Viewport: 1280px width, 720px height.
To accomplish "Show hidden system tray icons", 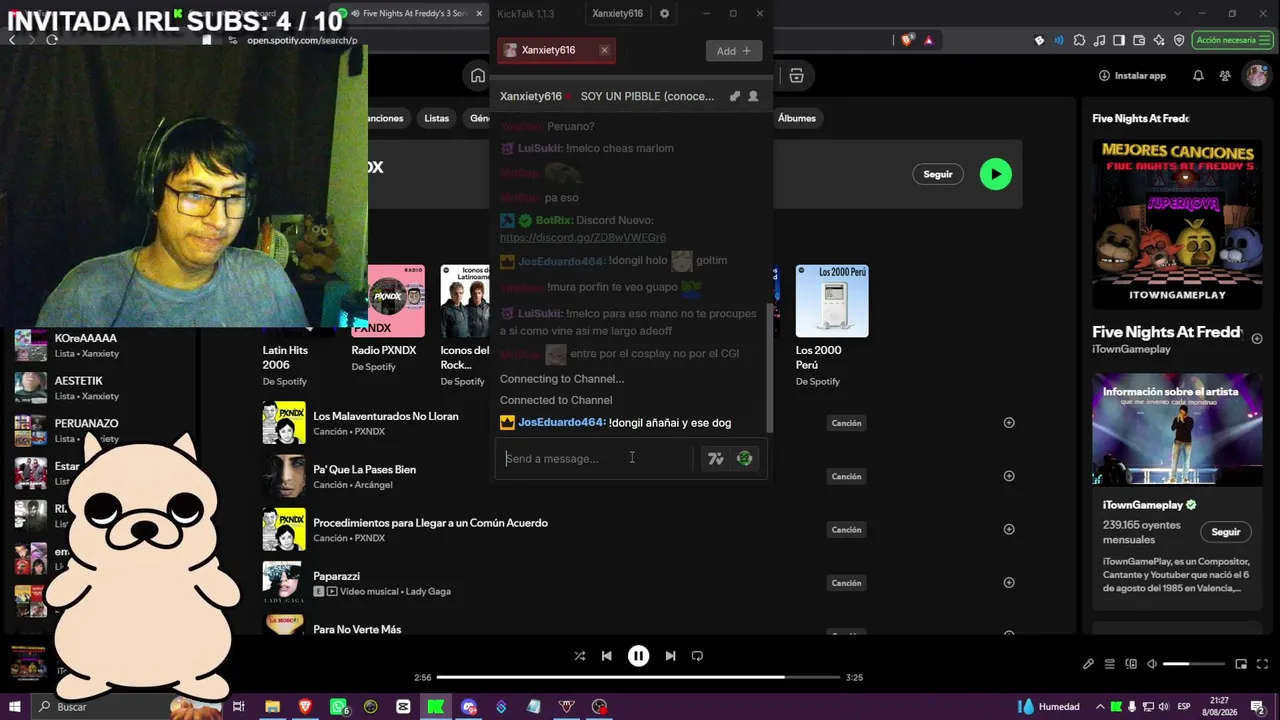I will tap(1100, 707).
